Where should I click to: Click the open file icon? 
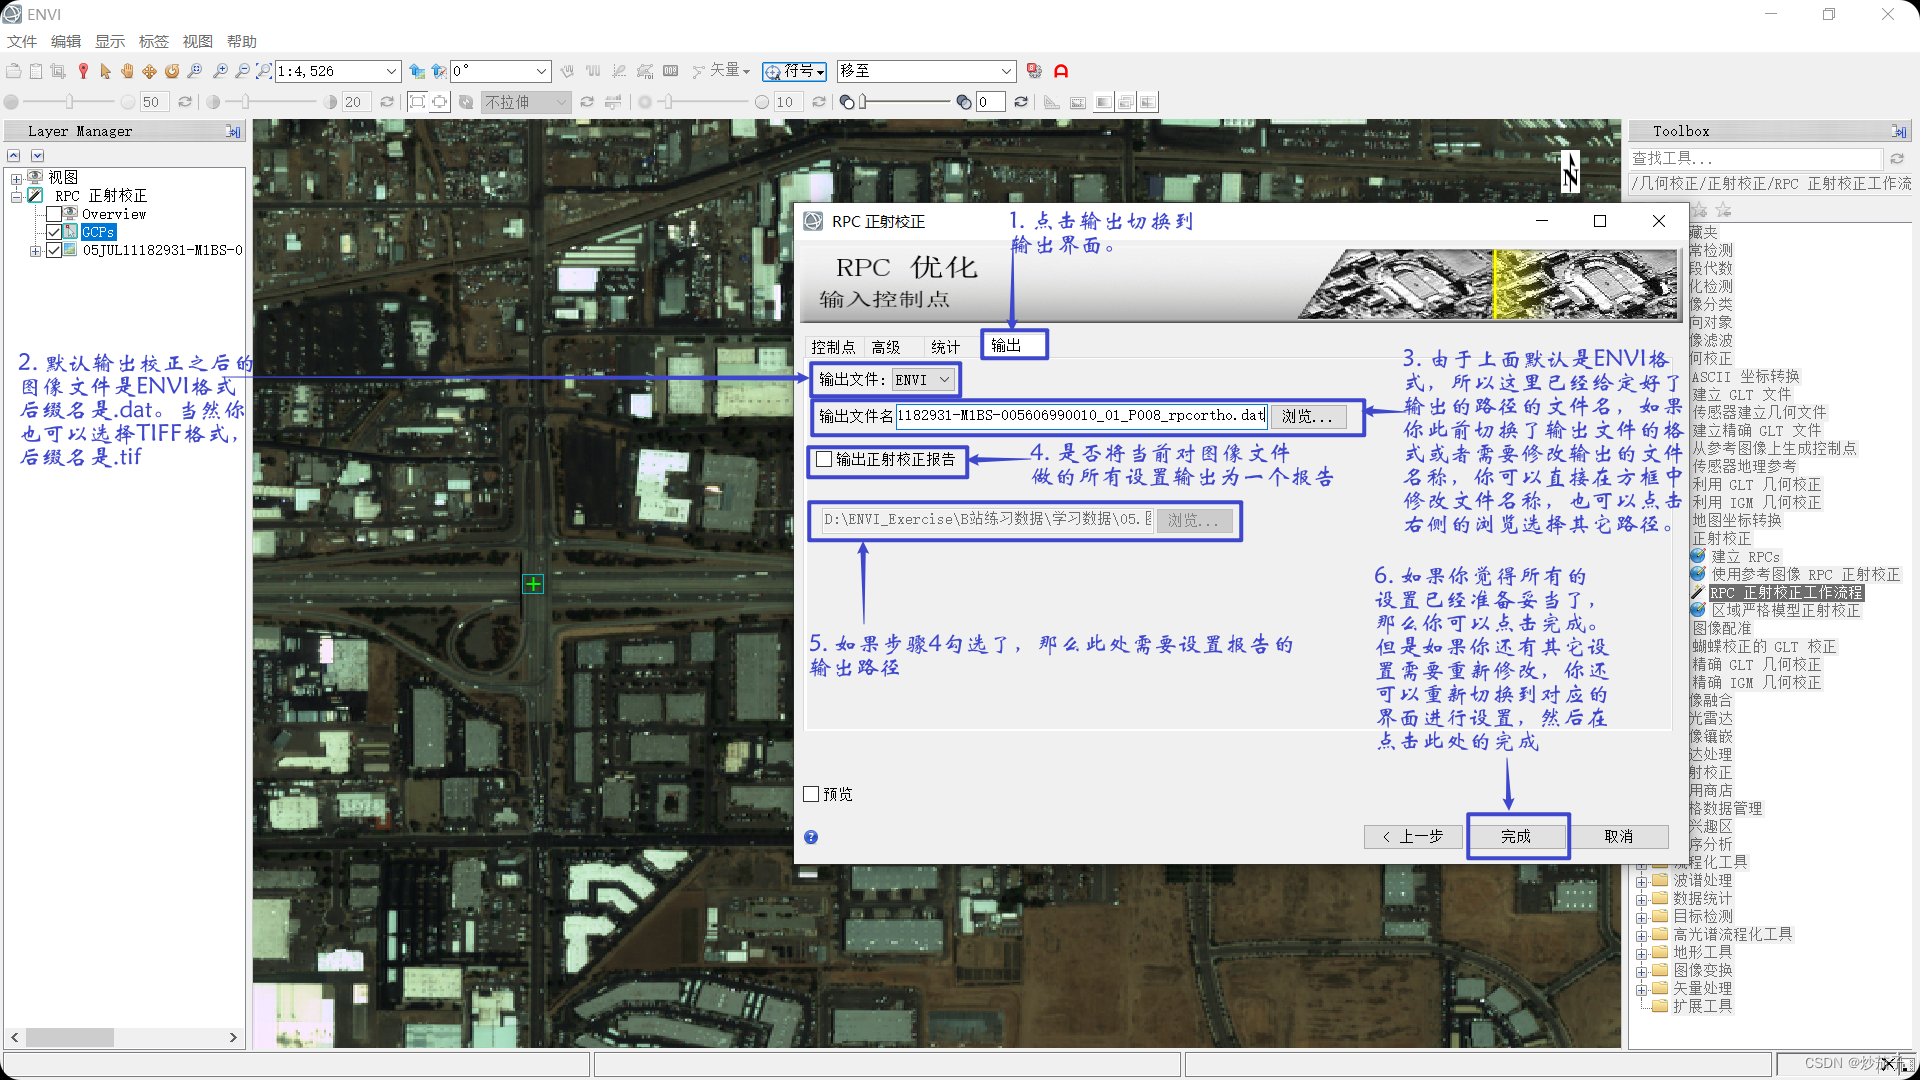tap(13, 71)
